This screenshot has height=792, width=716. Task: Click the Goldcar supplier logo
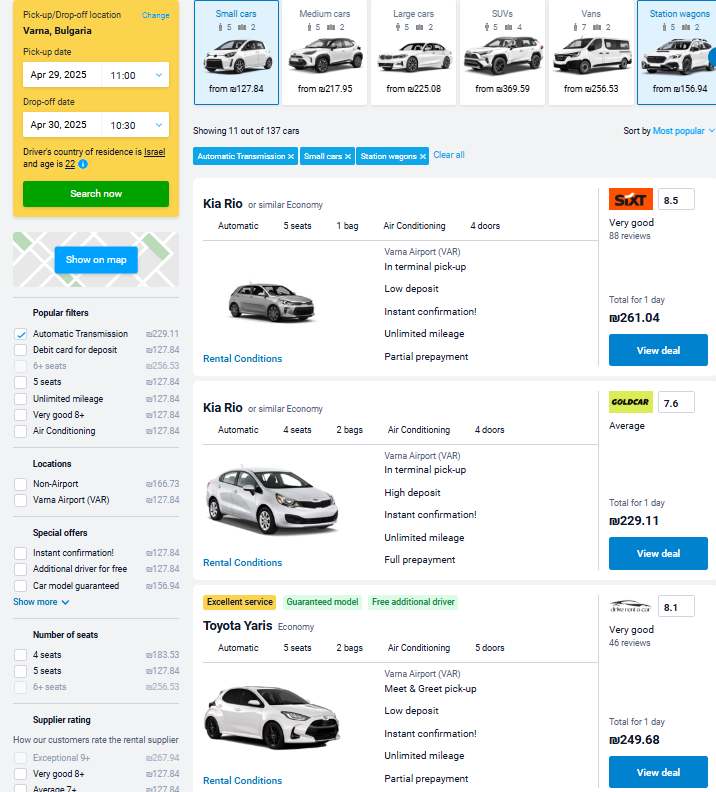pos(631,402)
